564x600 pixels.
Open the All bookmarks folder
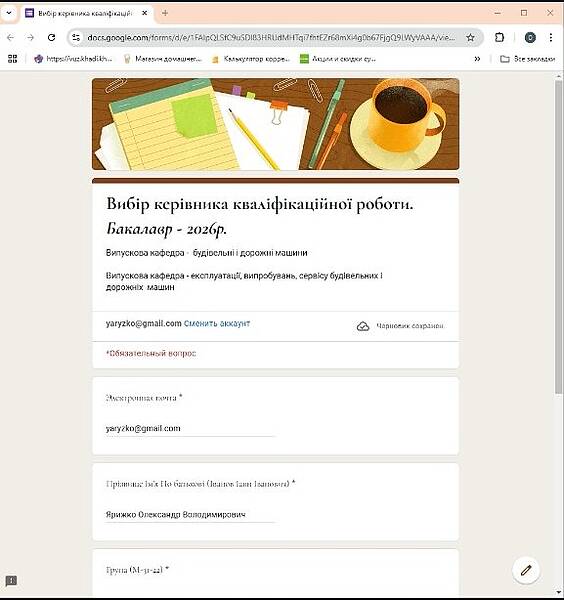pyautogui.click(x=528, y=59)
